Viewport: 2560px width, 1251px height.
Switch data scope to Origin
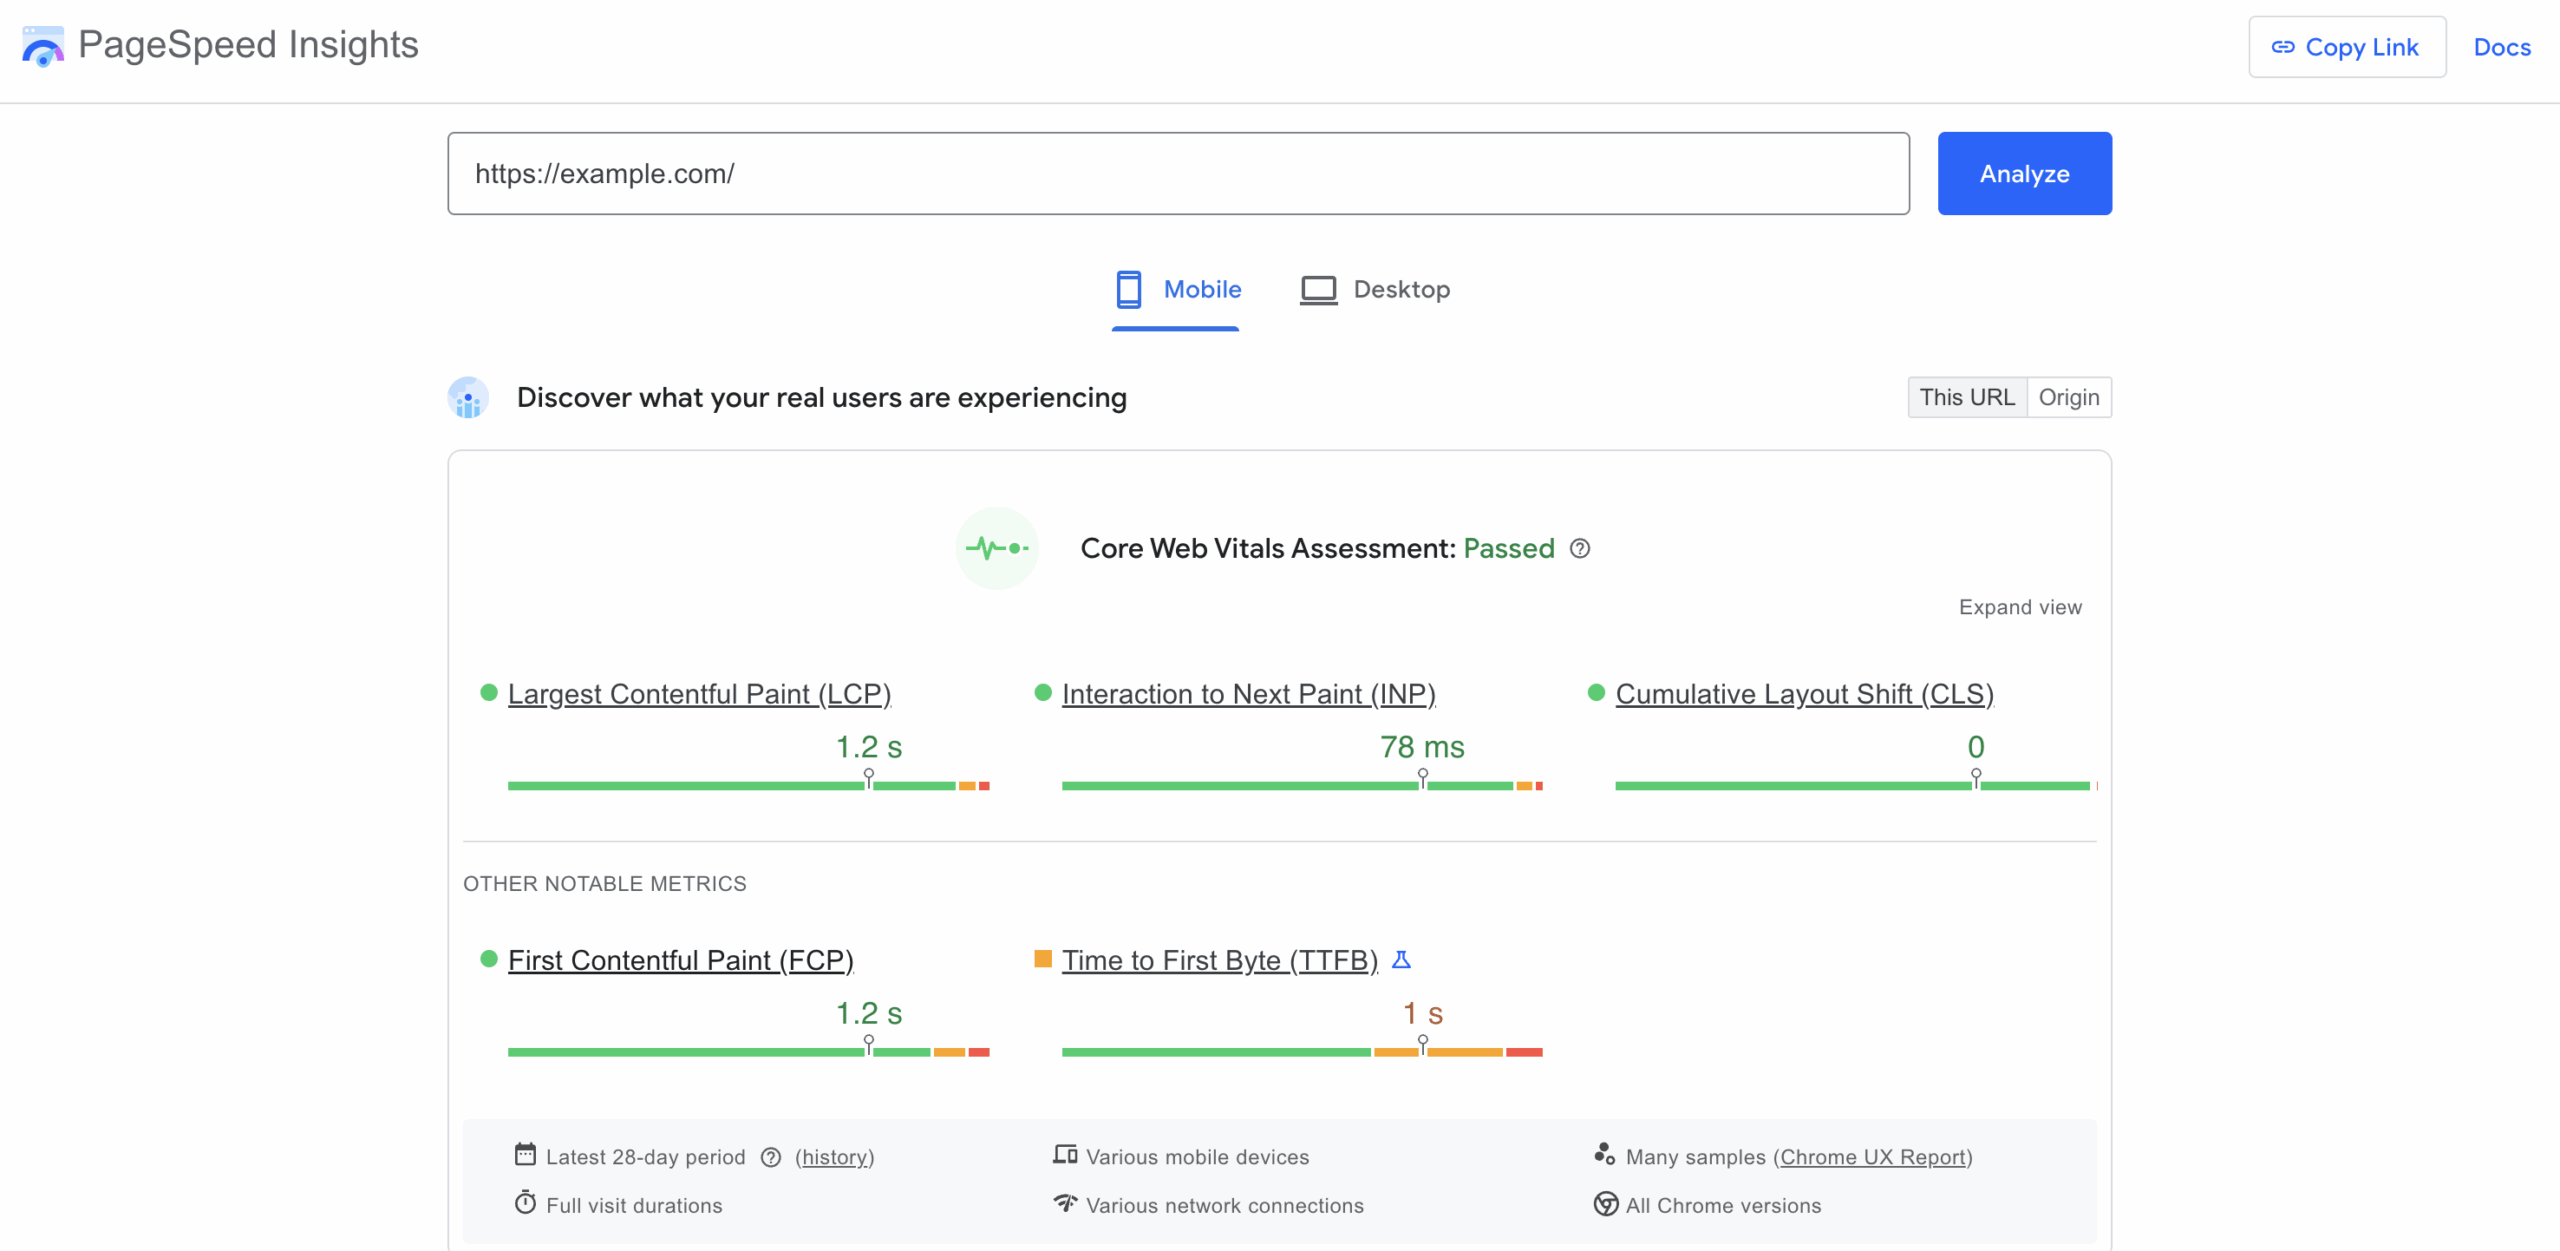2069,397
